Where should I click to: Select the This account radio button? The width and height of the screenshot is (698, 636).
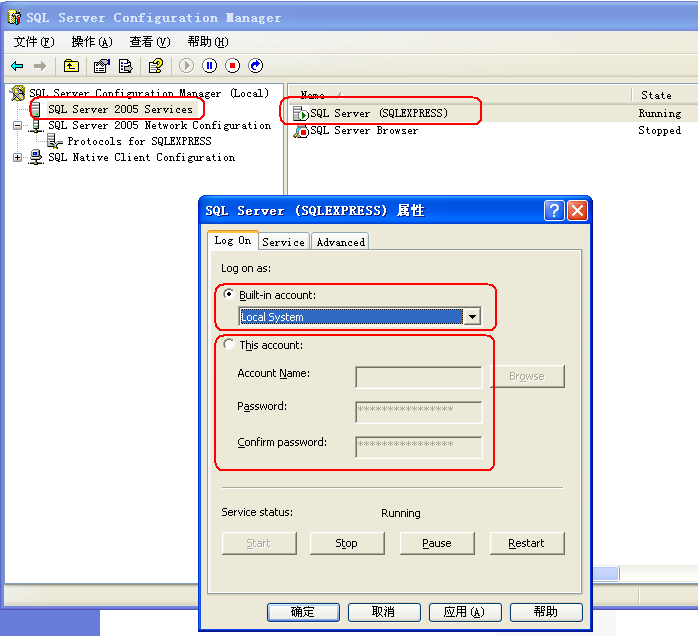230,345
